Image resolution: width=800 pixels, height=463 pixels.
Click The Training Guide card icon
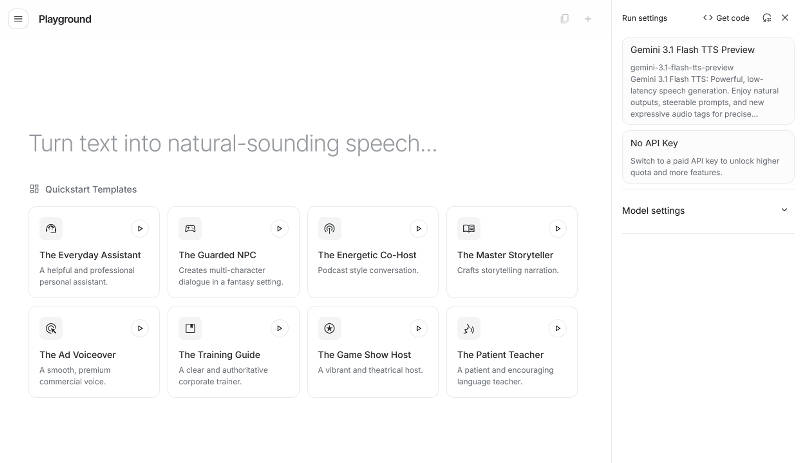pos(190,328)
